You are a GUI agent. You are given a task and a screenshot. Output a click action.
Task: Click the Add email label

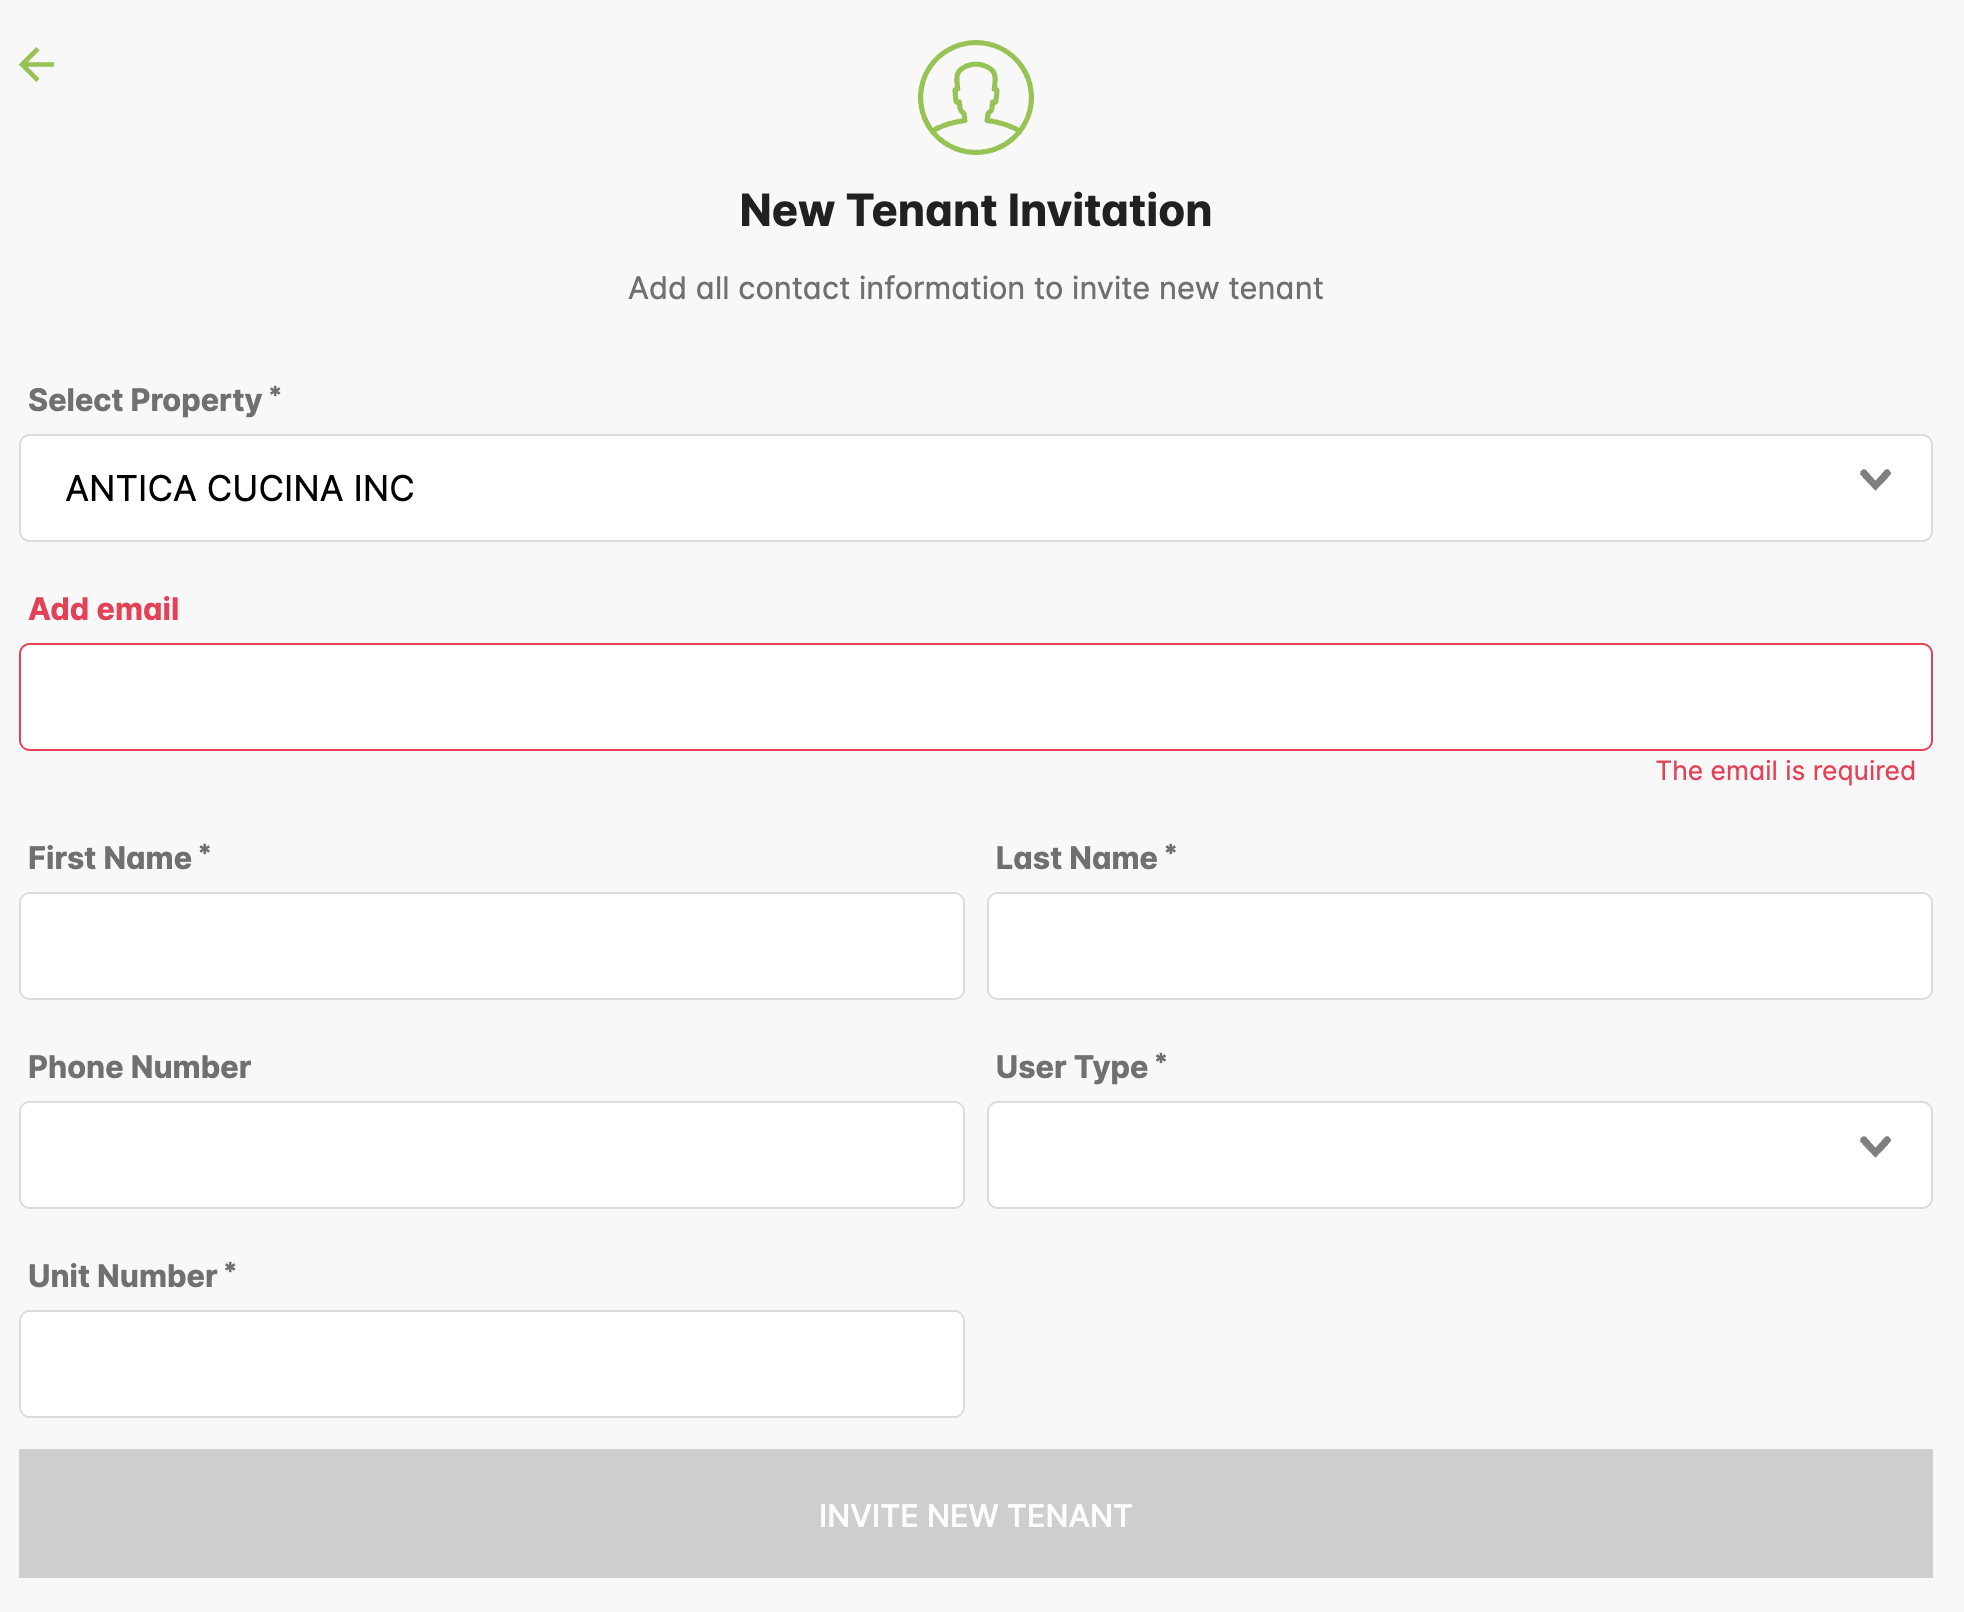pyautogui.click(x=104, y=609)
